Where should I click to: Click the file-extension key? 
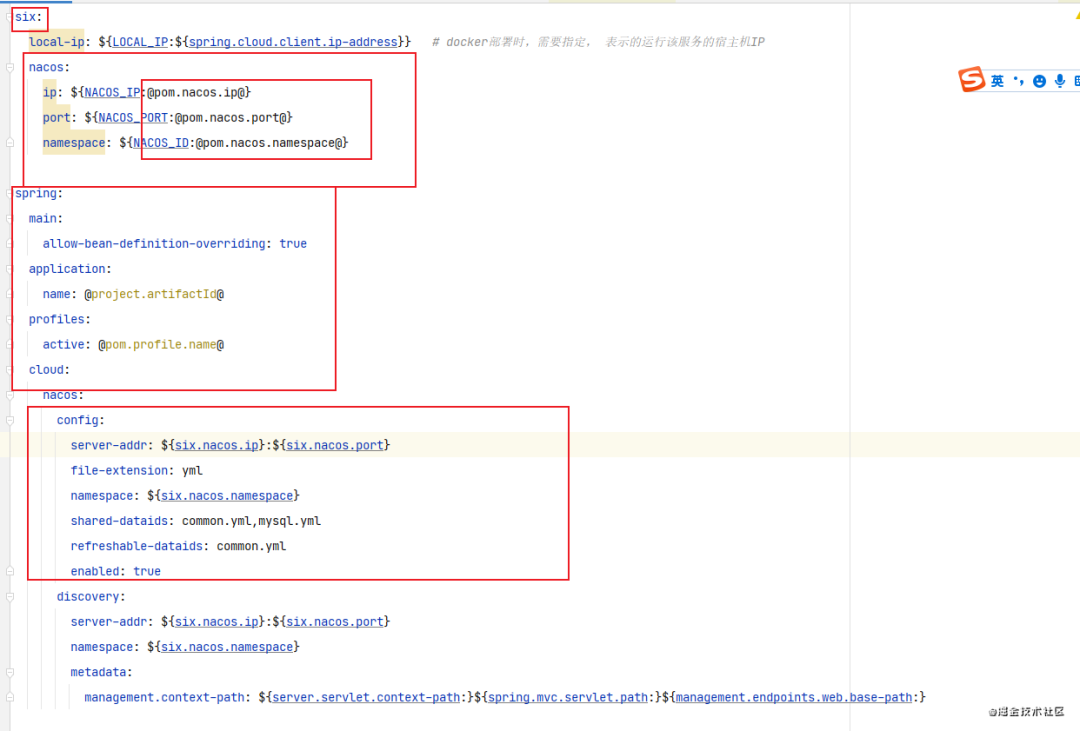tap(119, 471)
